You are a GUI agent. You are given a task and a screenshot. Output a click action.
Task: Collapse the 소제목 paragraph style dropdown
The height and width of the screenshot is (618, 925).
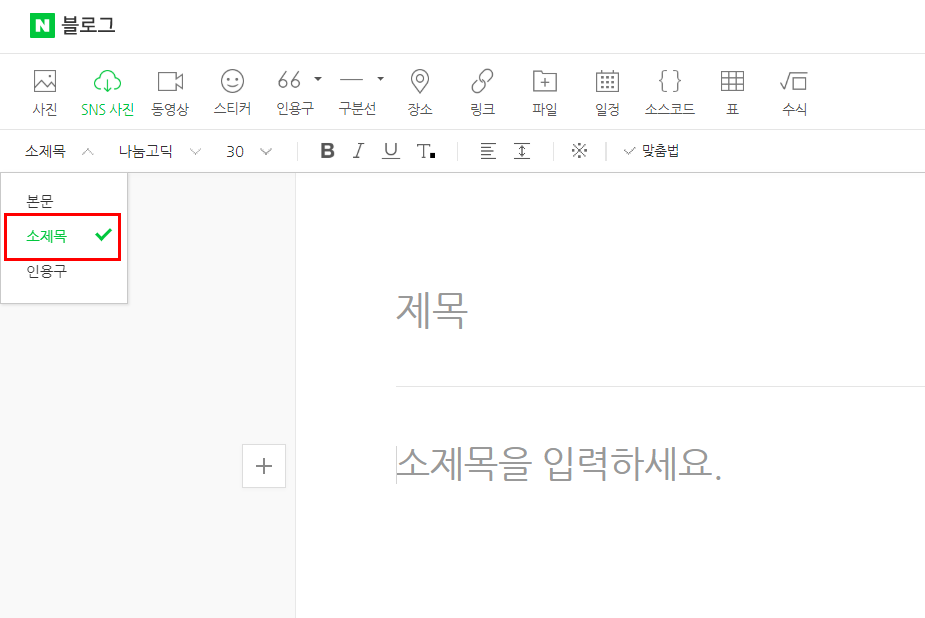coord(59,152)
